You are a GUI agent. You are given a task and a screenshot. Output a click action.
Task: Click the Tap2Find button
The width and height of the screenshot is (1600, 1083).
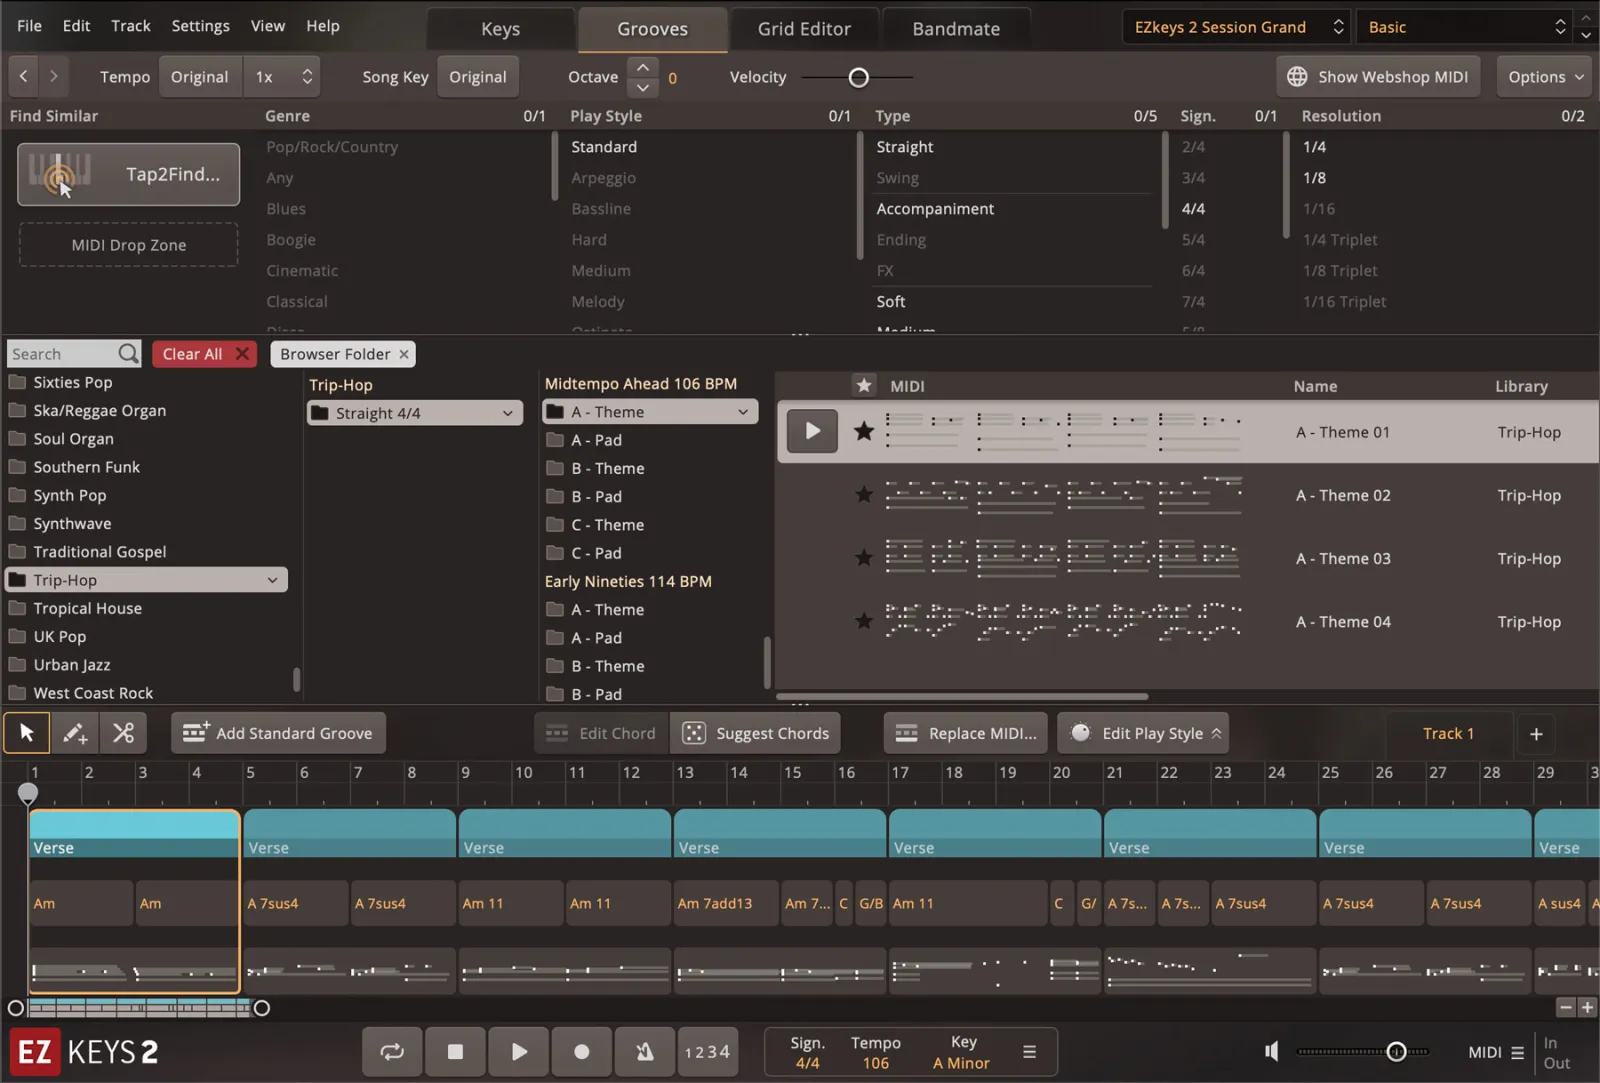click(x=128, y=174)
